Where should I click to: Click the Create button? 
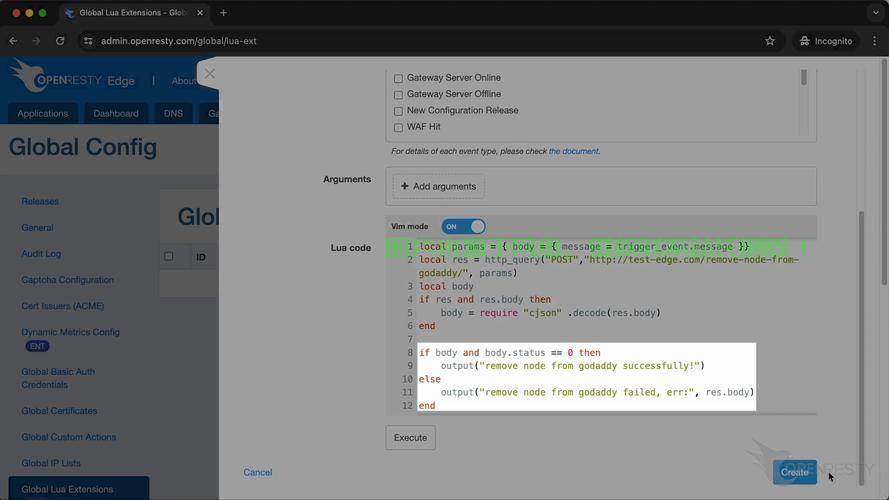(x=794, y=472)
